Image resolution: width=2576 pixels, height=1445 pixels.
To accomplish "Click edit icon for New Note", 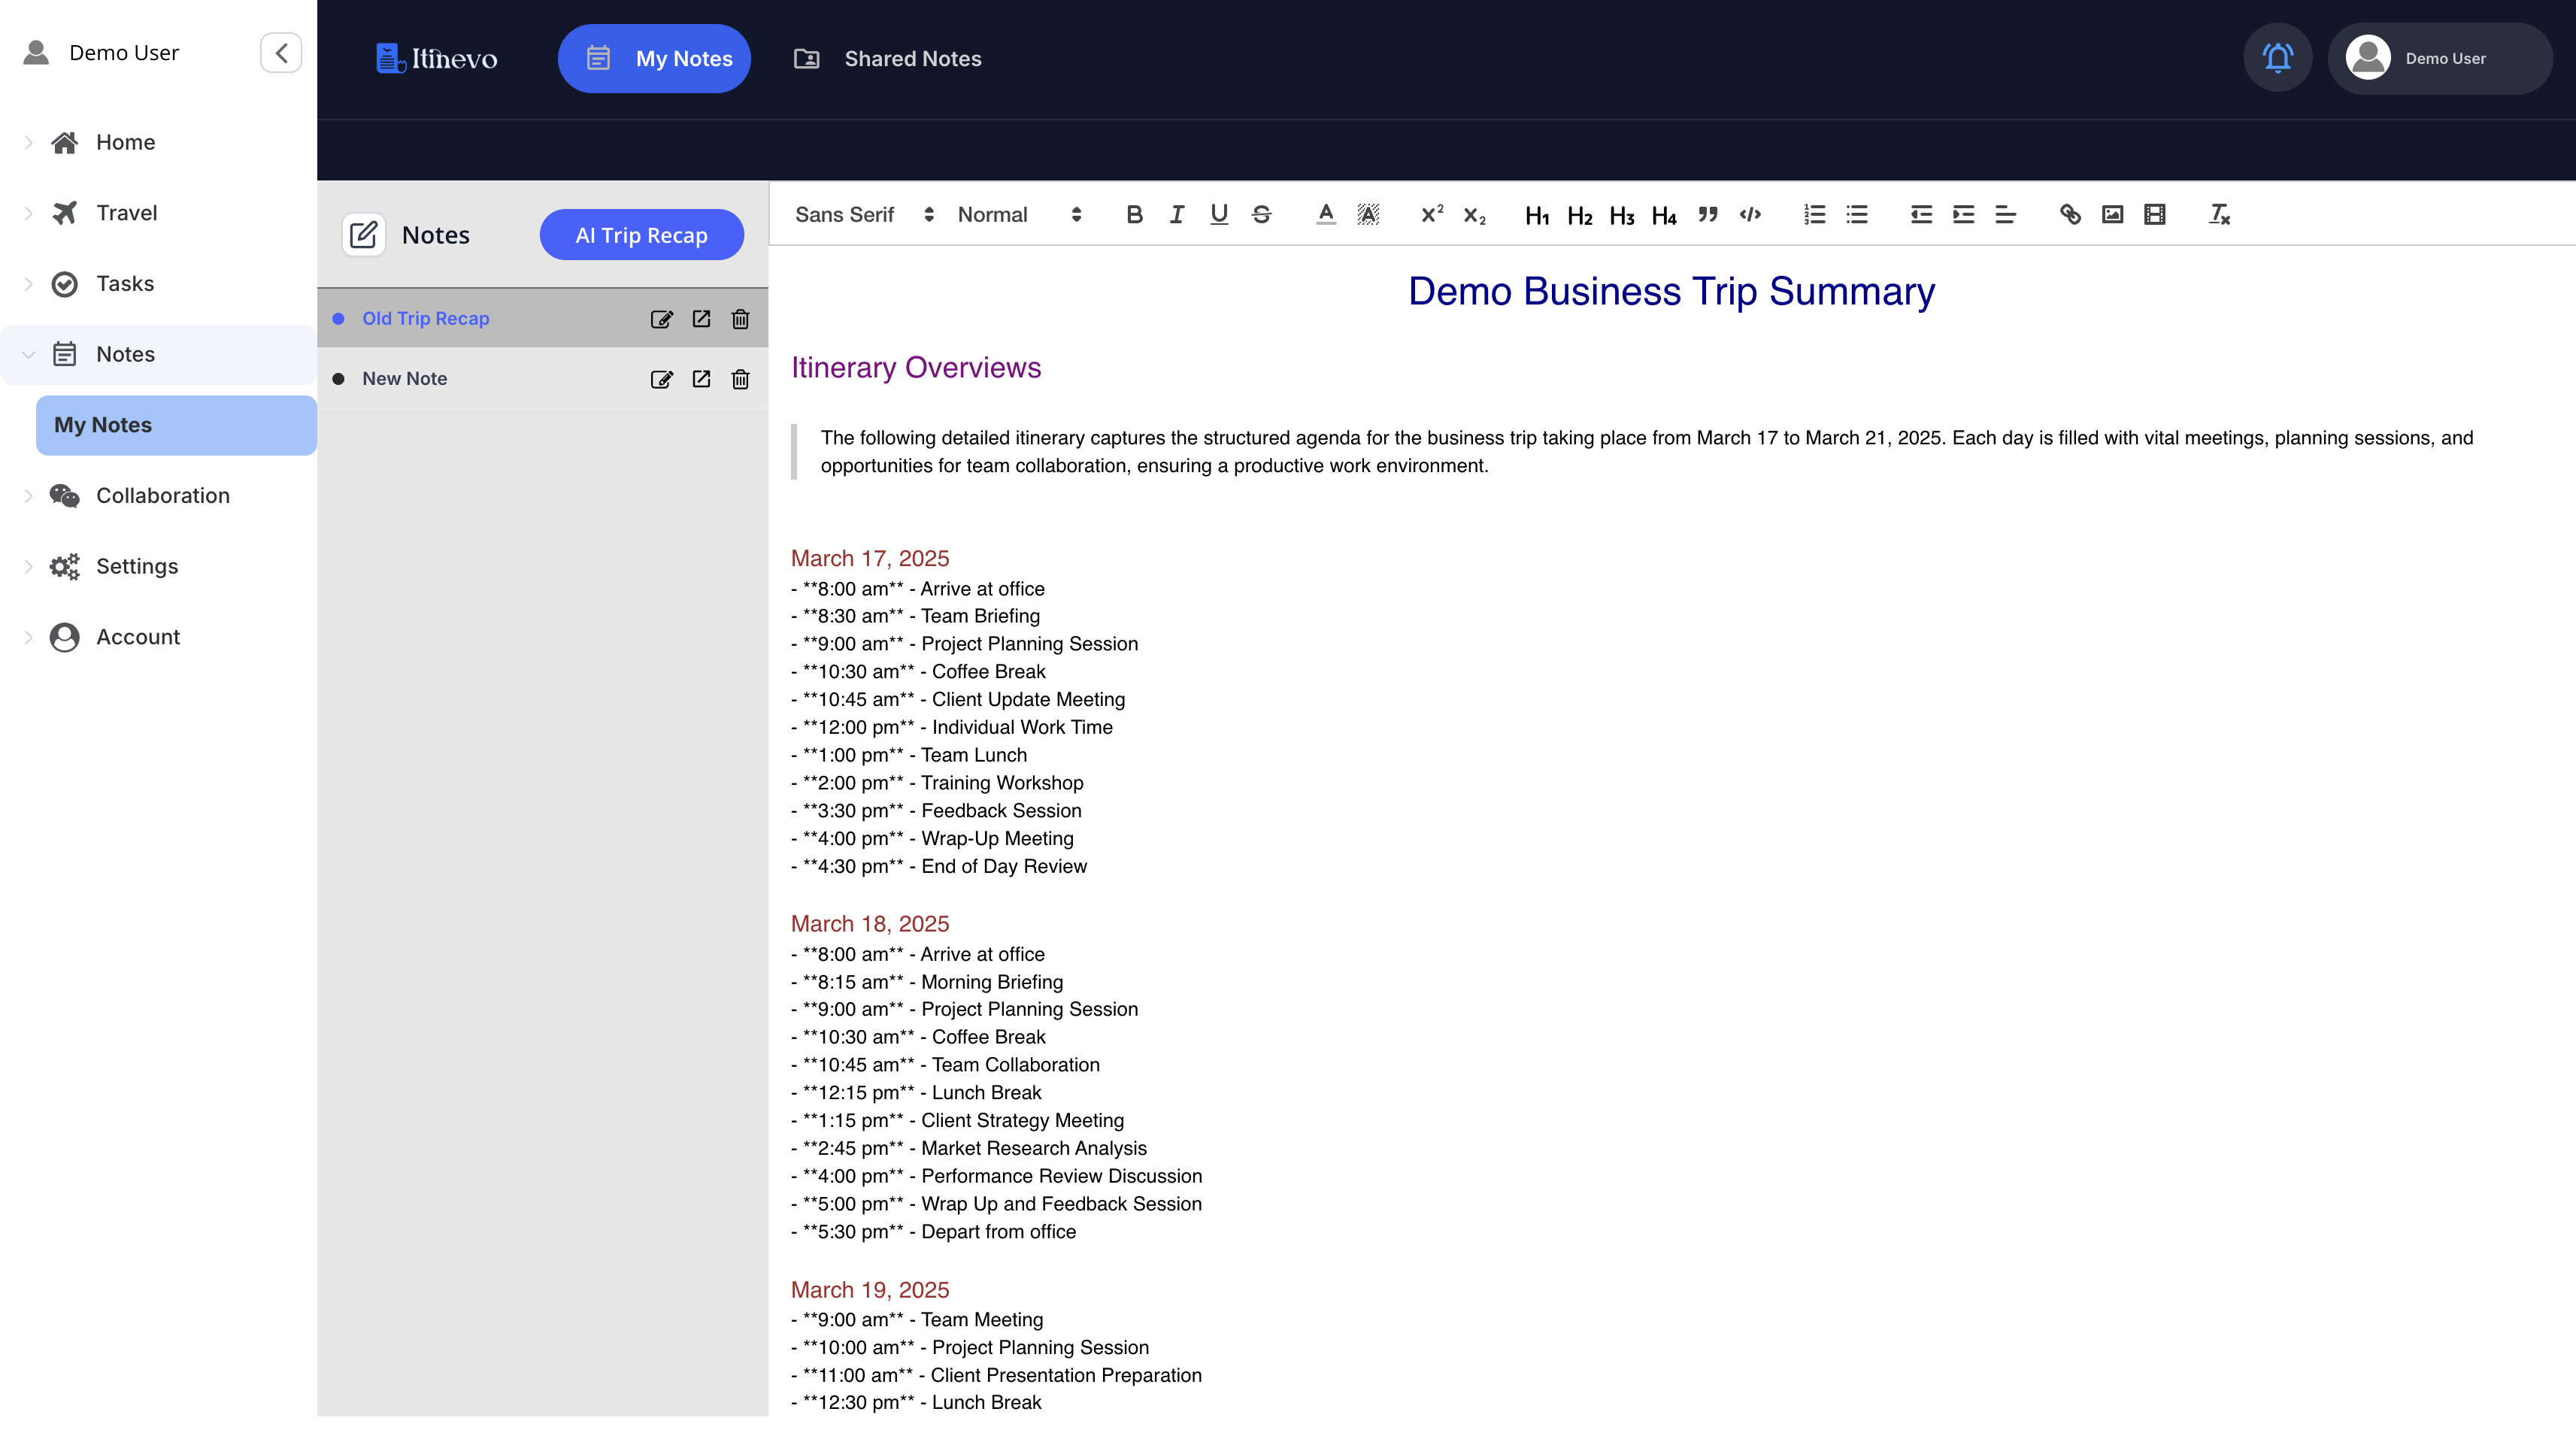I will click(661, 379).
